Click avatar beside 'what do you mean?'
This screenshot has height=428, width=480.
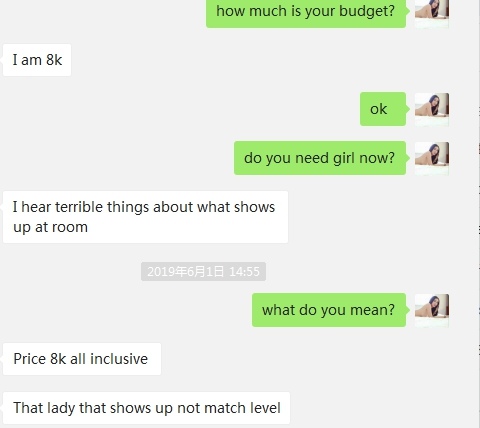pyautogui.click(x=432, y=310)
